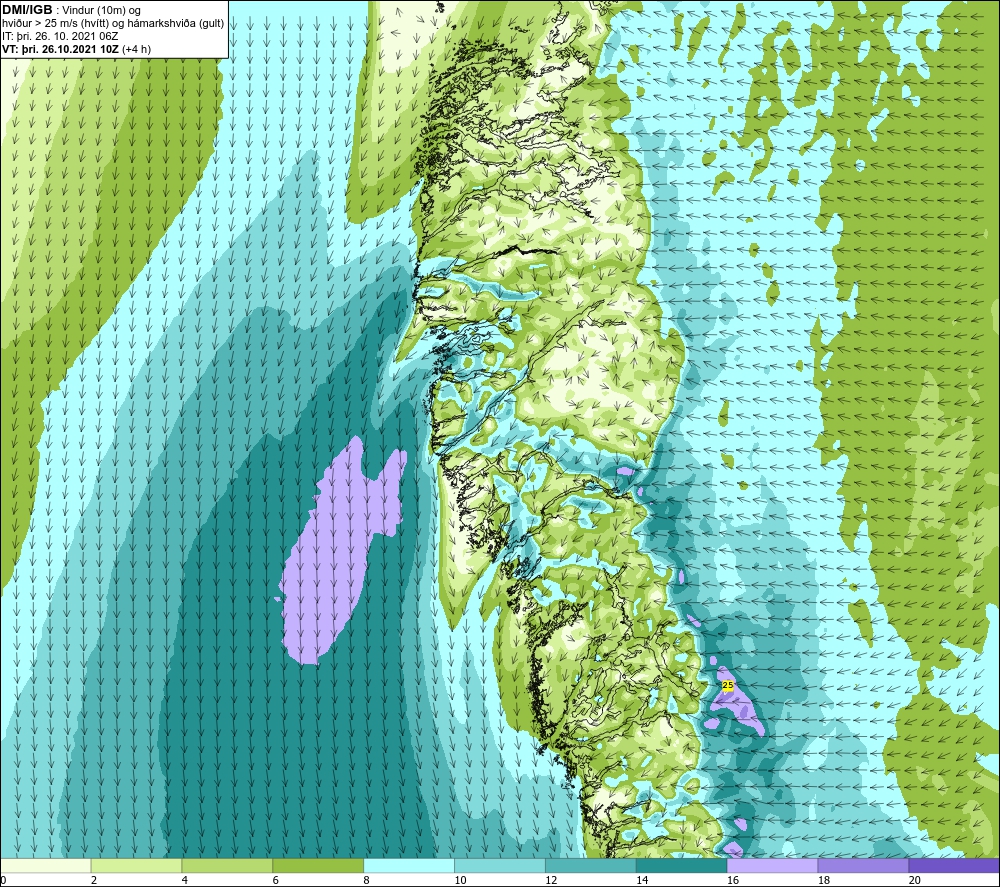Select the 4–6 m/s green legend swatch
This screenshot has width=1000, height=887.
(227, 865)
